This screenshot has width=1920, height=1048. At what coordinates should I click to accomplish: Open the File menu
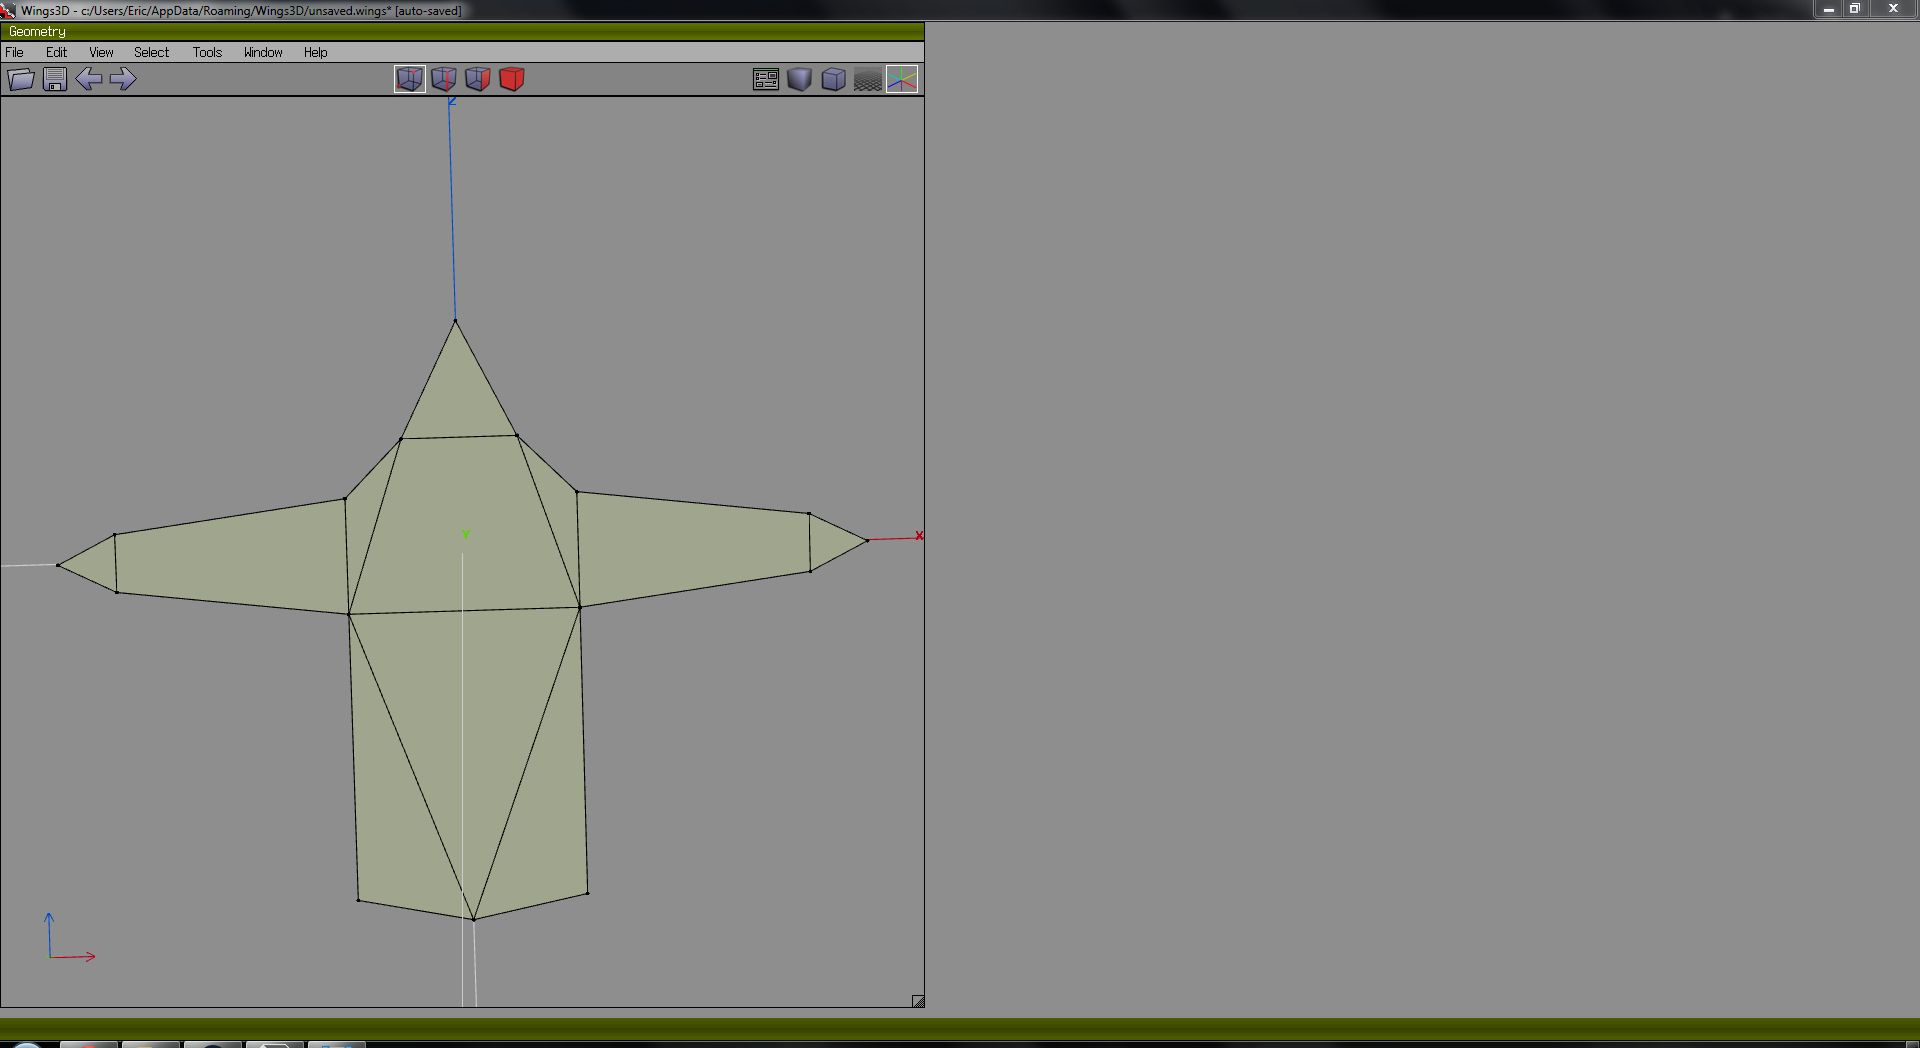click(15, 52)
